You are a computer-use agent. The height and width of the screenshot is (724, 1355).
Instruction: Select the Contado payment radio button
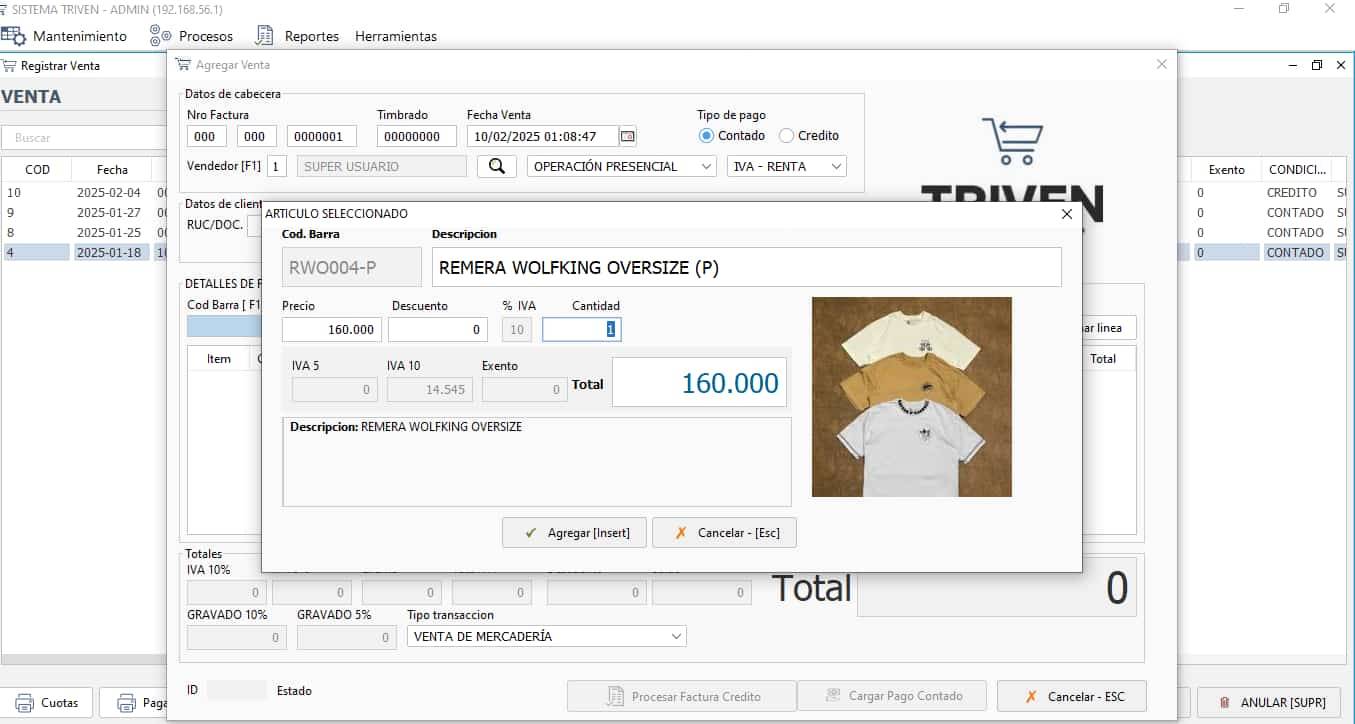click(x=706, y=136)
